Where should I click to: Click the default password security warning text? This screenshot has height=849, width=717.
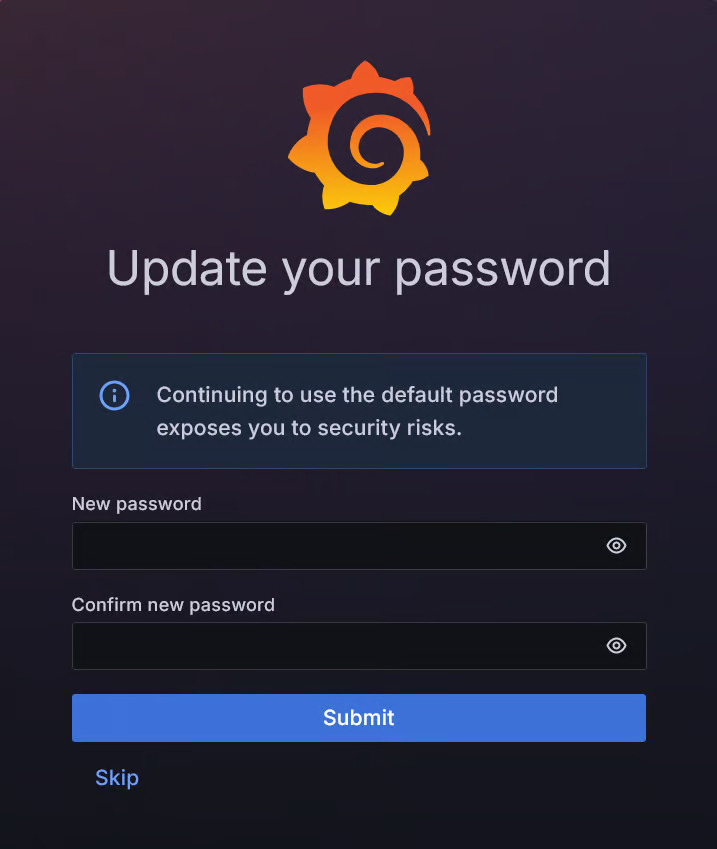point(357,412)
